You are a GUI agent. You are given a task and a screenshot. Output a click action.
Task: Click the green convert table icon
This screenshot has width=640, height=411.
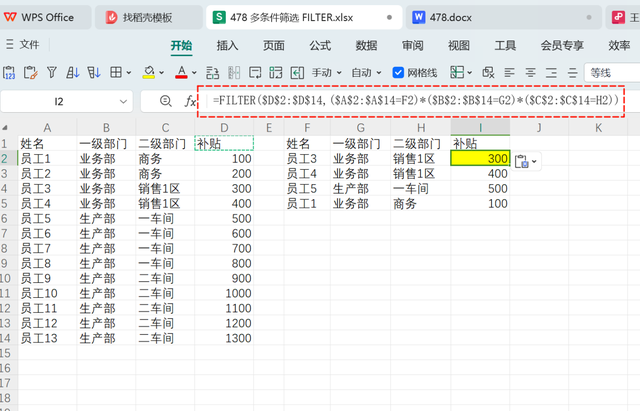[276, 73]
